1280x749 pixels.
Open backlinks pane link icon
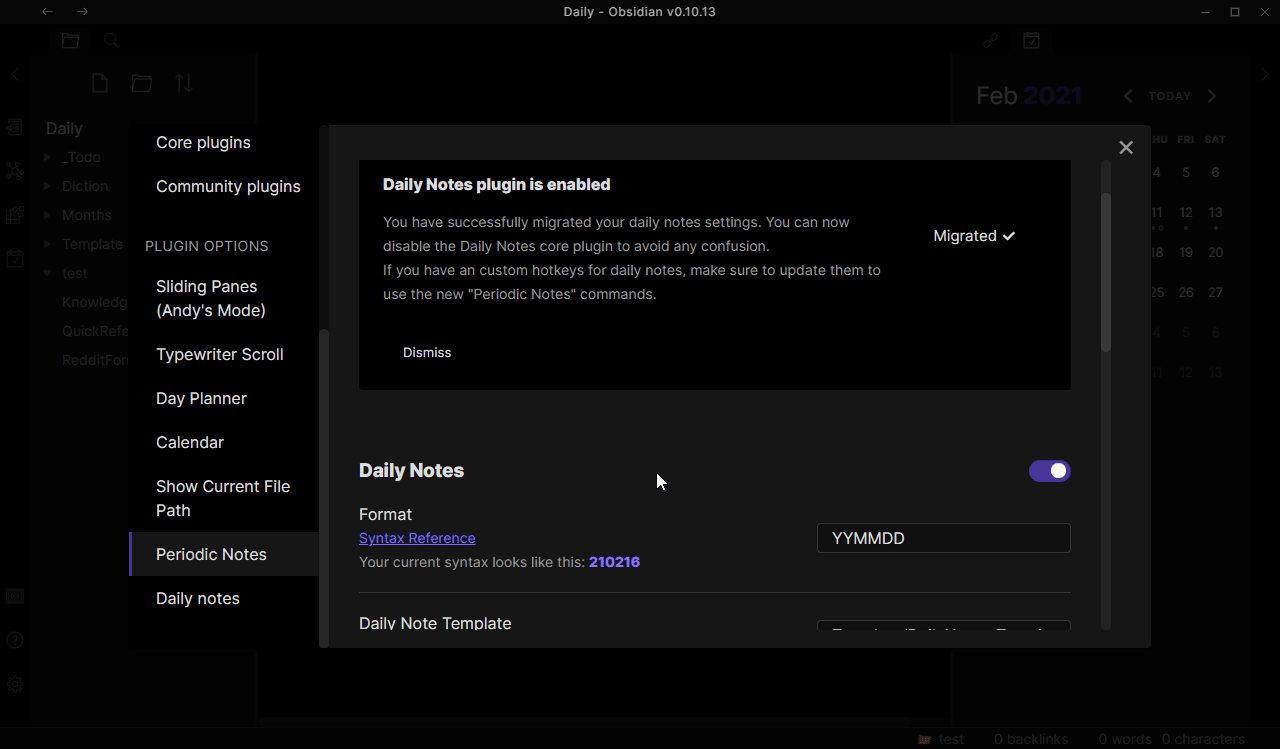pyautogui.click(x=990, y=41)
